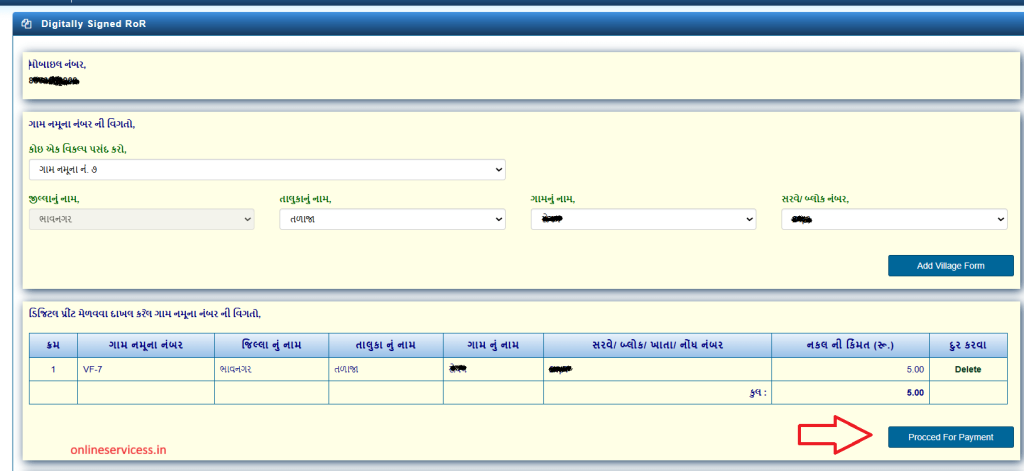Click the disabled district dropdown showing ભાવનગર

(142, 219)
